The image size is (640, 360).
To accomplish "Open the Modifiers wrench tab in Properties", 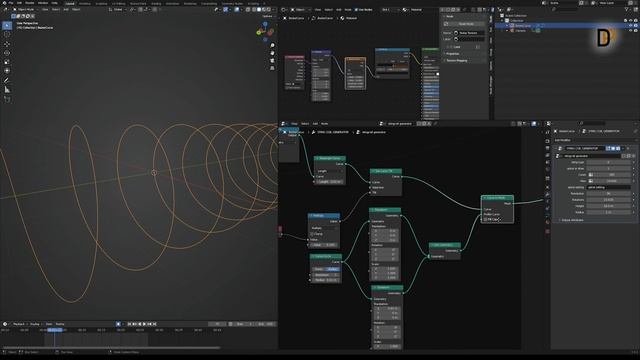I will (547, 195).
